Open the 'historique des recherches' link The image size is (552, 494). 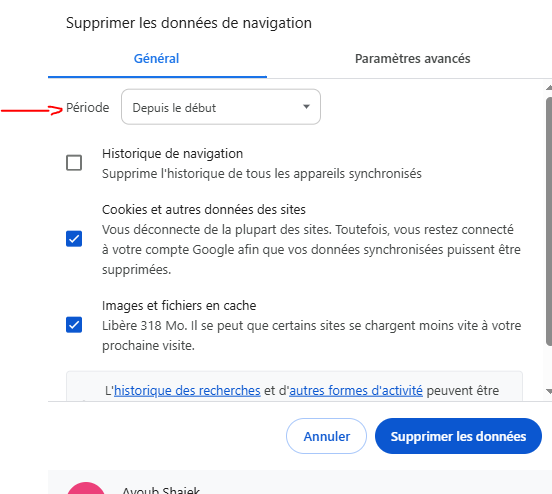[x=187, y=390]
